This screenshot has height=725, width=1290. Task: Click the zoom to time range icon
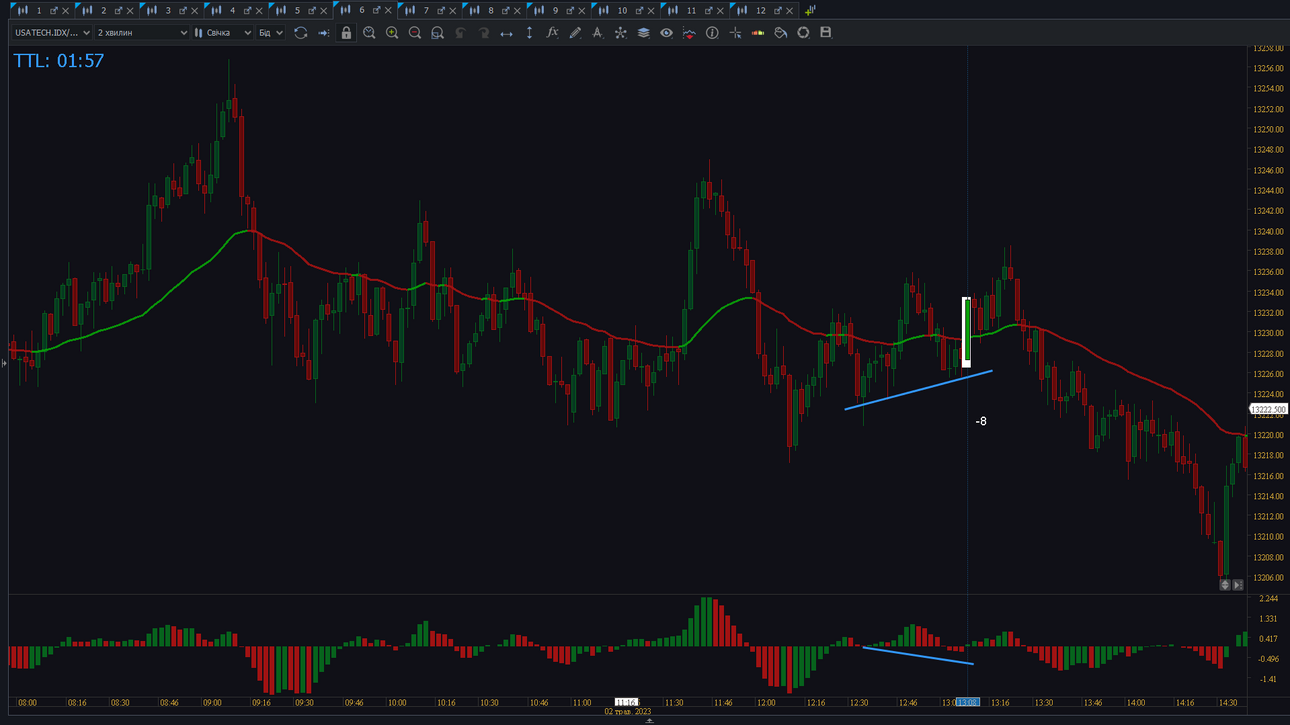(369, 33)
